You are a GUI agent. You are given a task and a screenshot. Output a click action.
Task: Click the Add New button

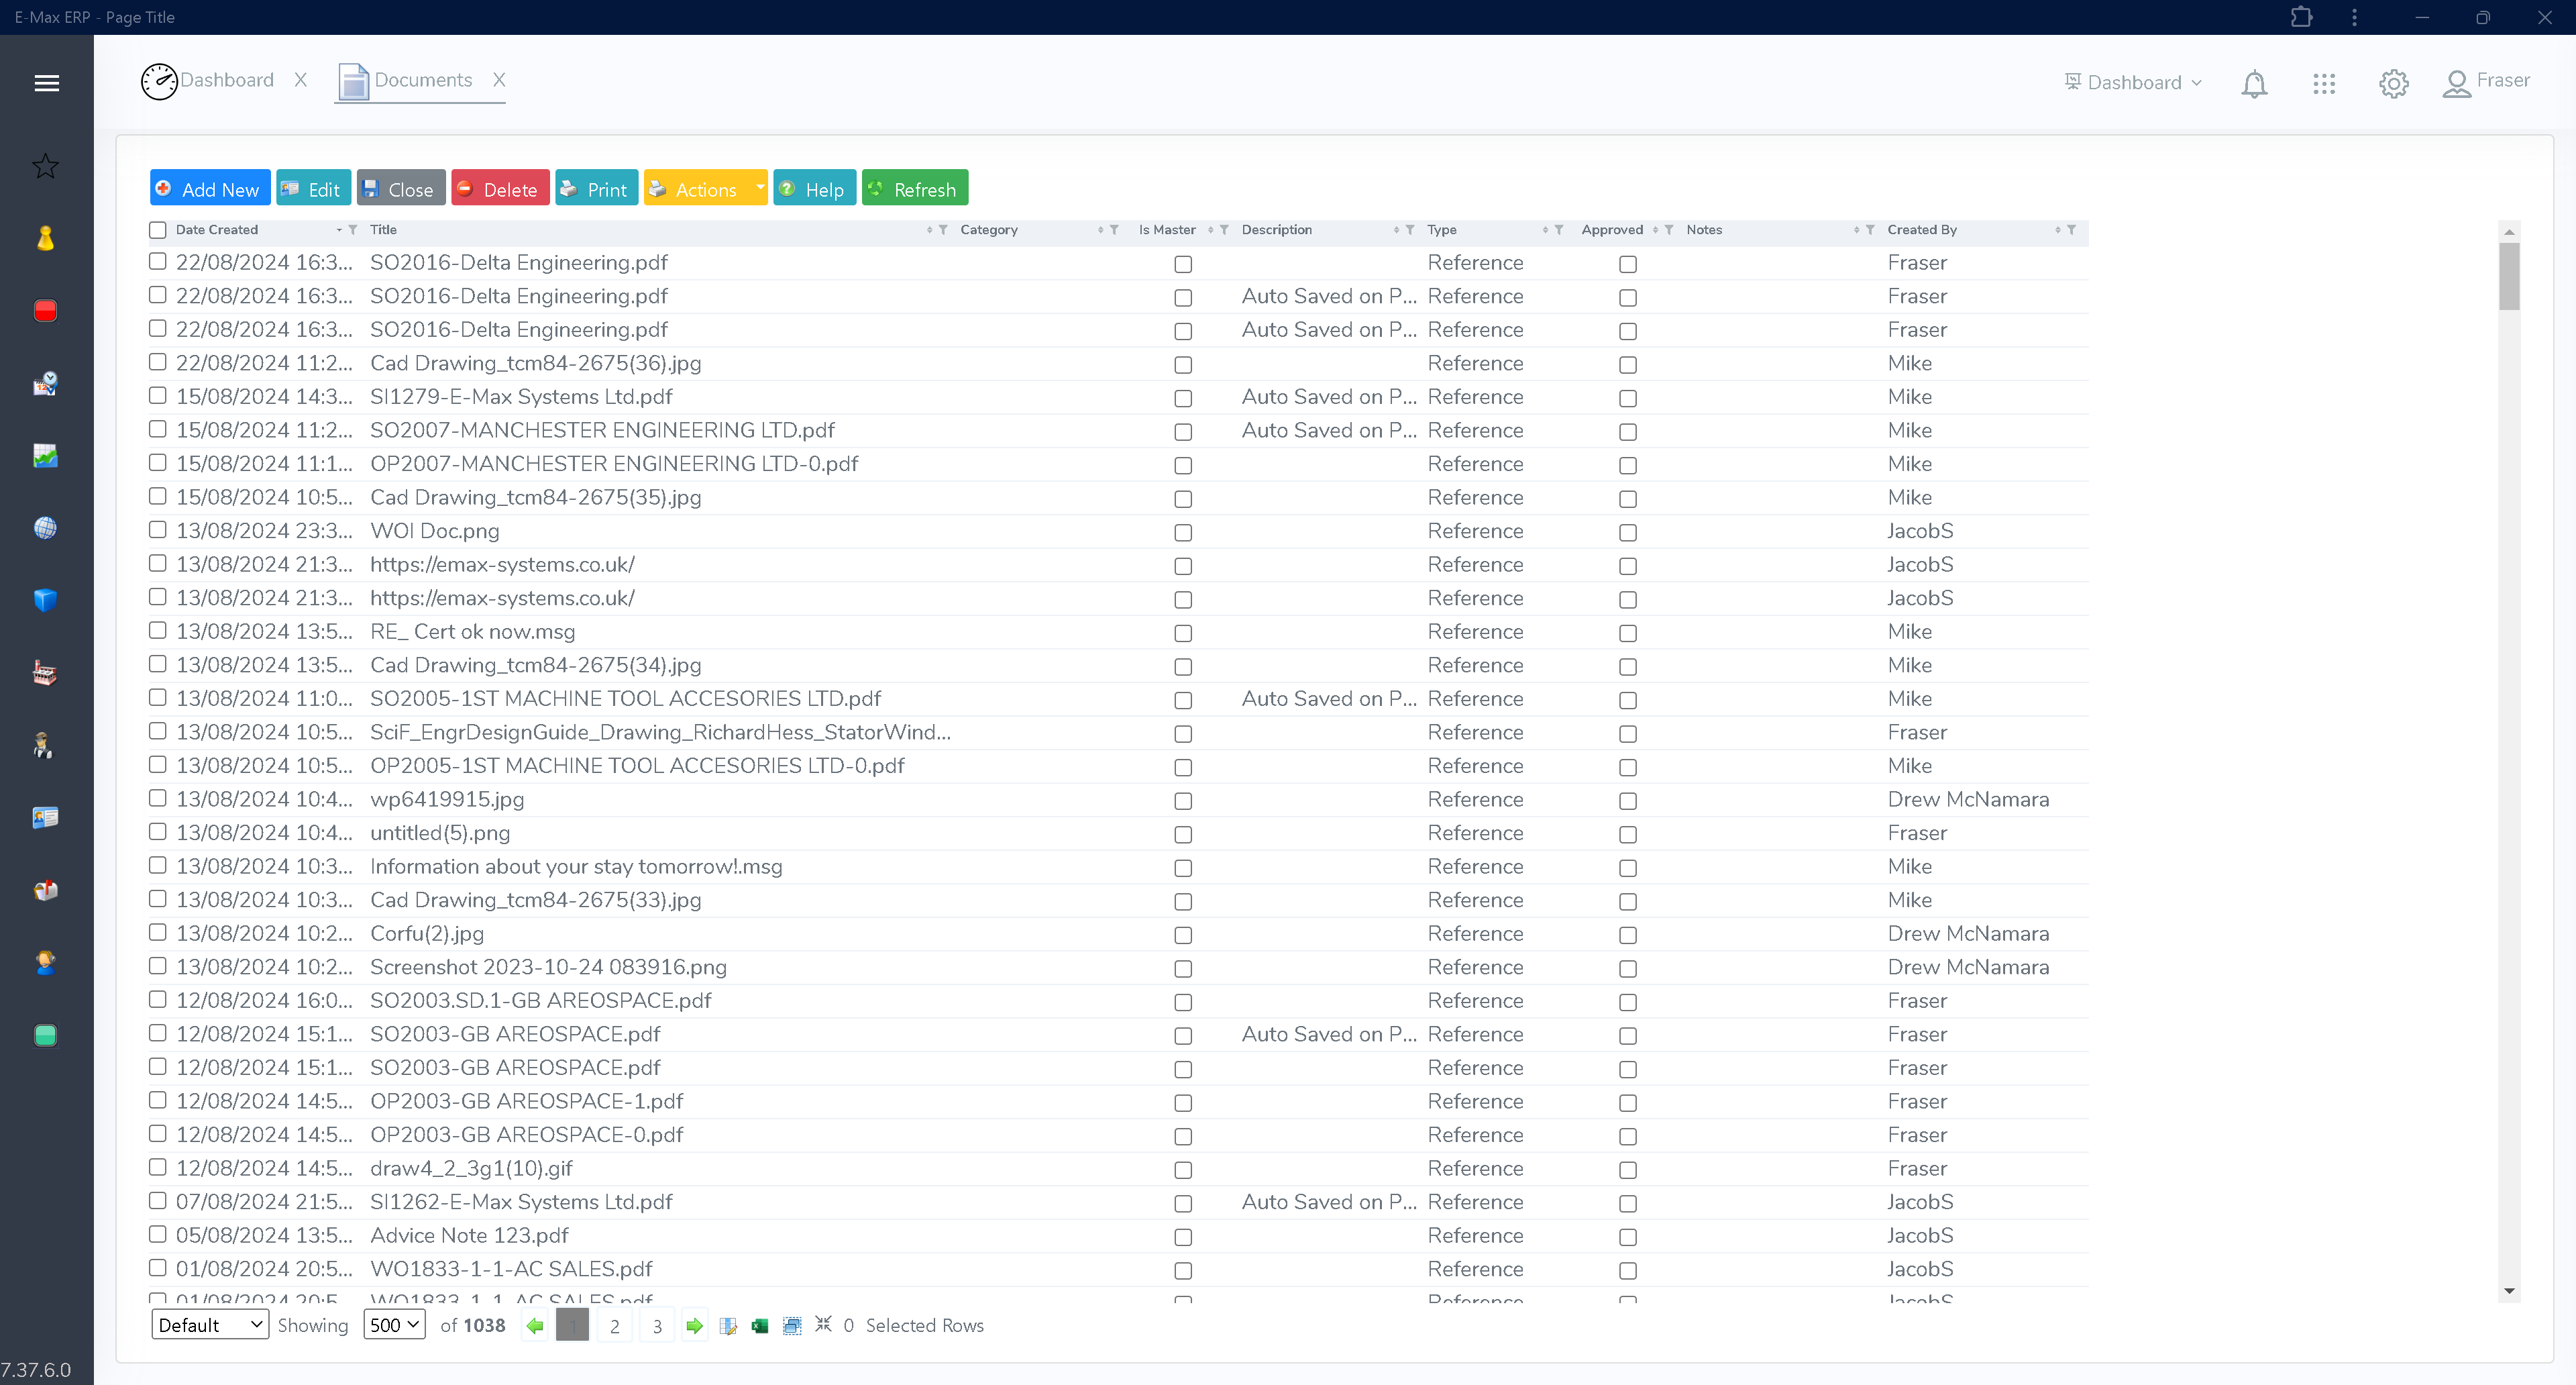click(x=209, y=188)
